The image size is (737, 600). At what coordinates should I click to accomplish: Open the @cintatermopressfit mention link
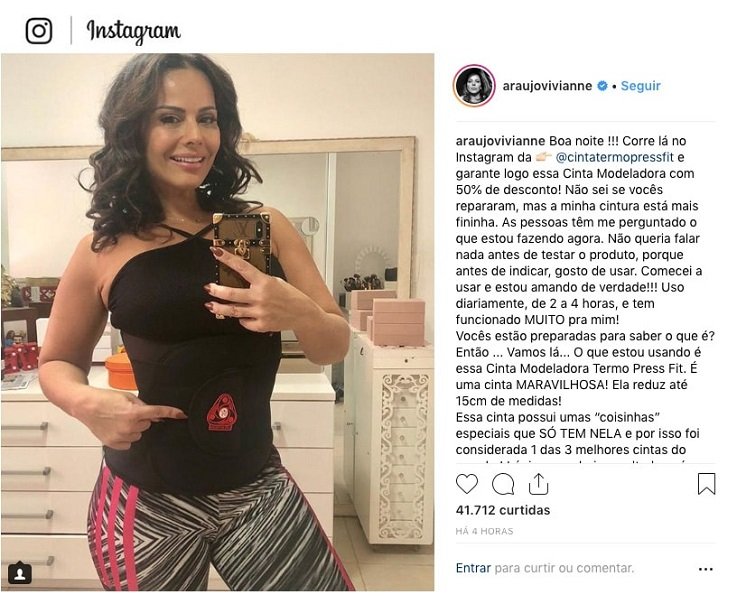click(x=614, y=157)
